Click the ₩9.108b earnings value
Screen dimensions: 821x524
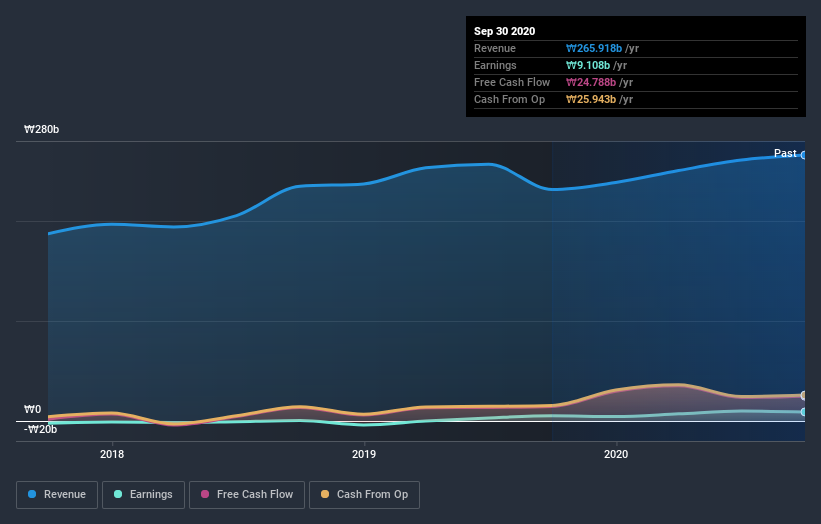click(x=588, y=65)
